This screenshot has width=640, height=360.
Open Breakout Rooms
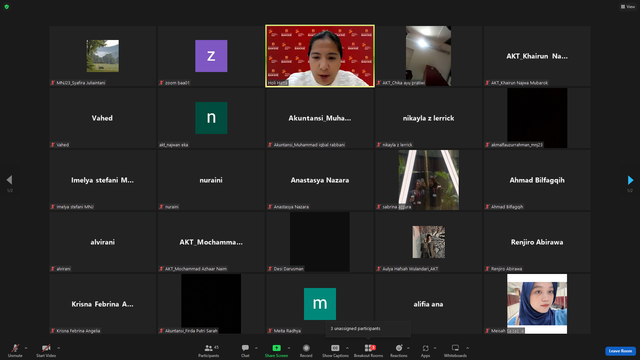[x=368, y=350]
